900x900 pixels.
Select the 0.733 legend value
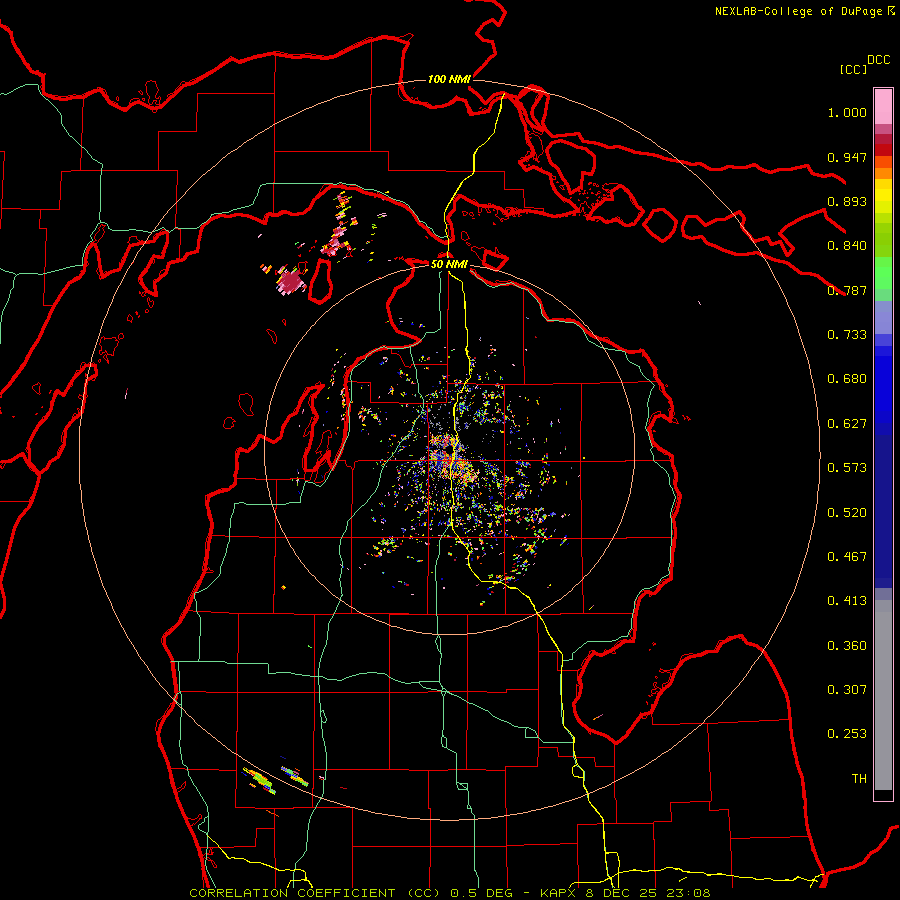click(847, 334)
